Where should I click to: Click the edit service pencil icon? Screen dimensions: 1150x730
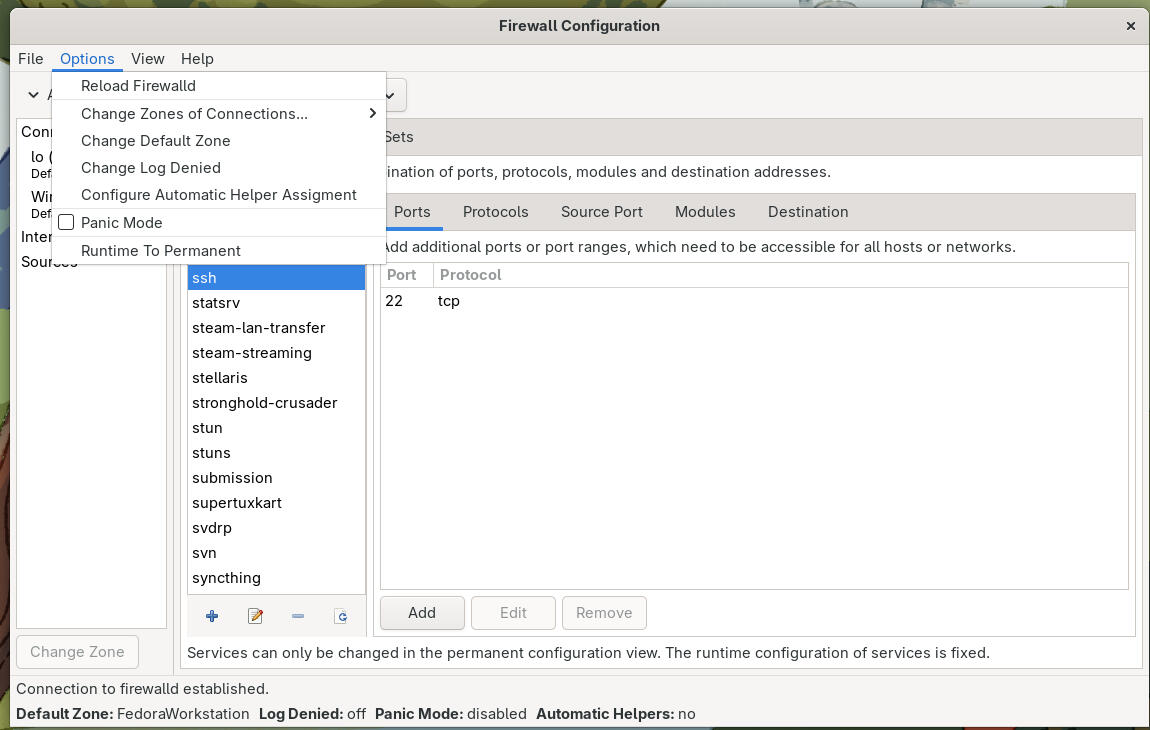[255, 616]
